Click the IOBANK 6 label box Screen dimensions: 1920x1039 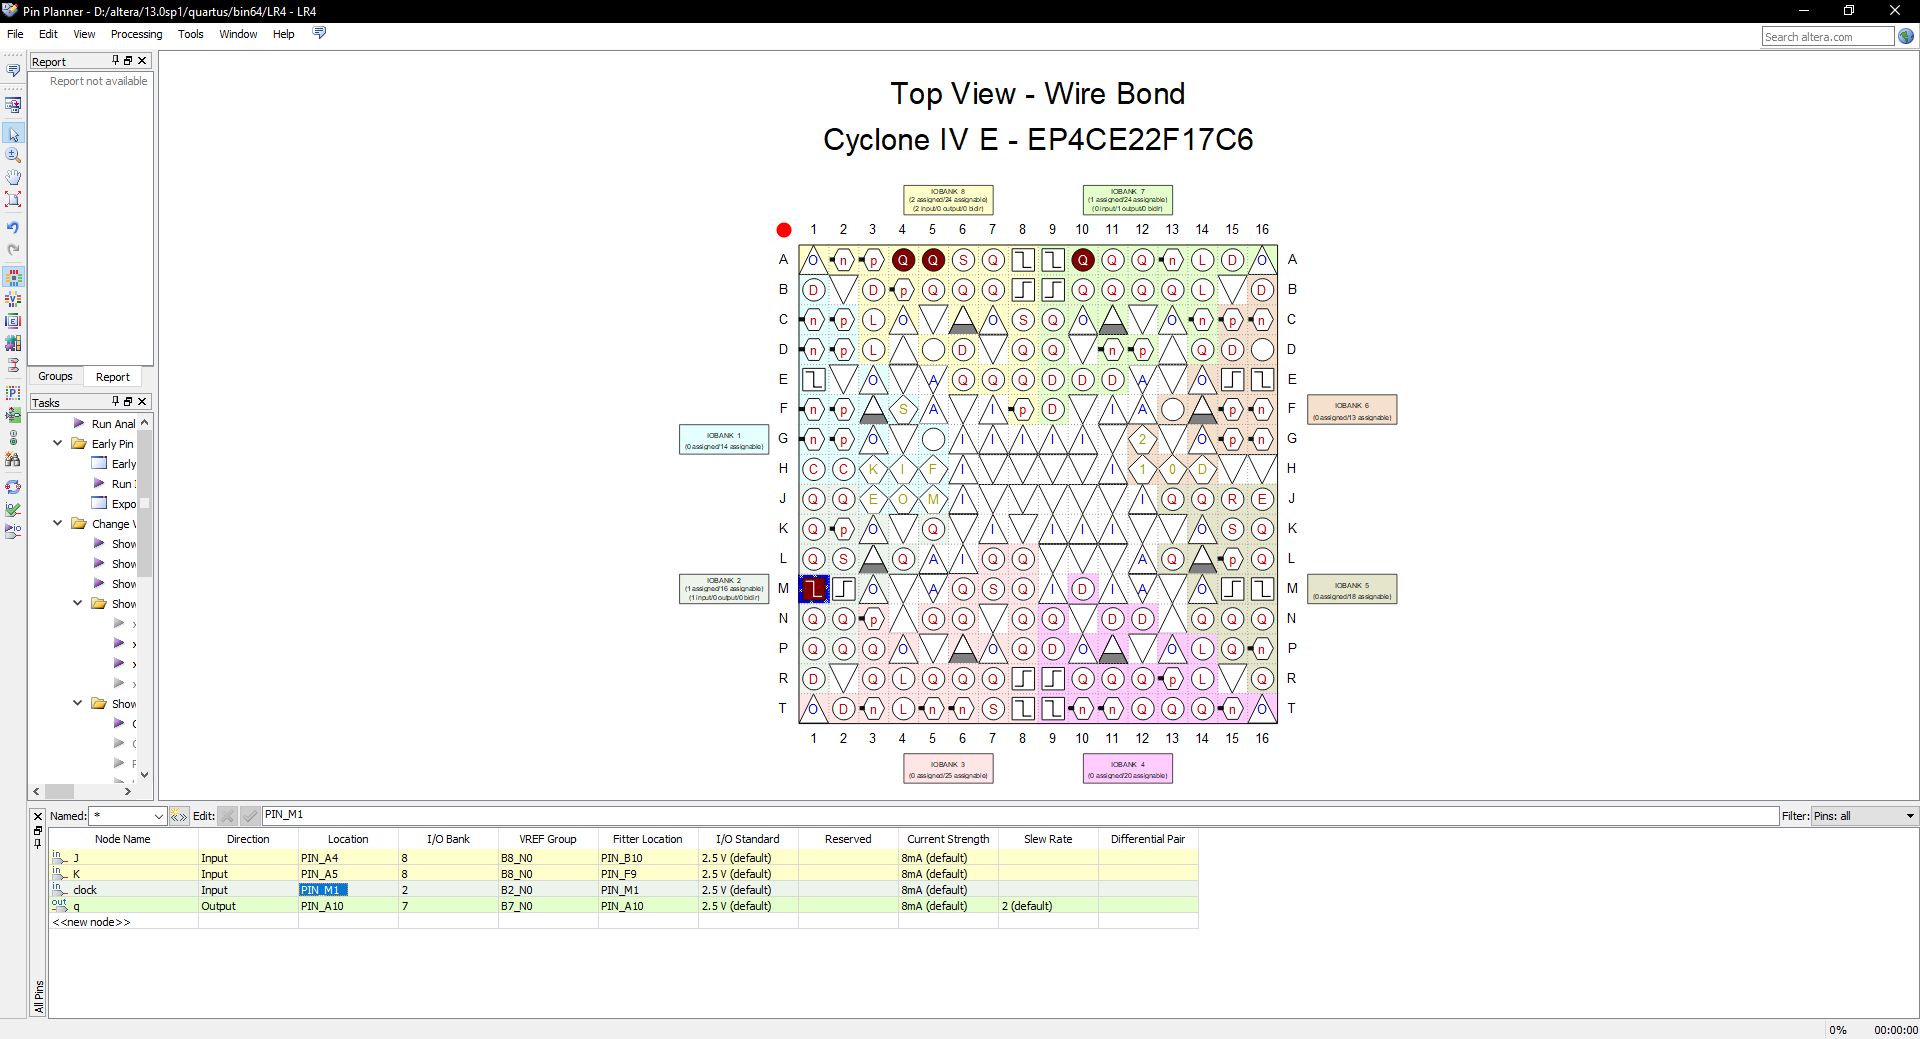[x=1352, y=410]
